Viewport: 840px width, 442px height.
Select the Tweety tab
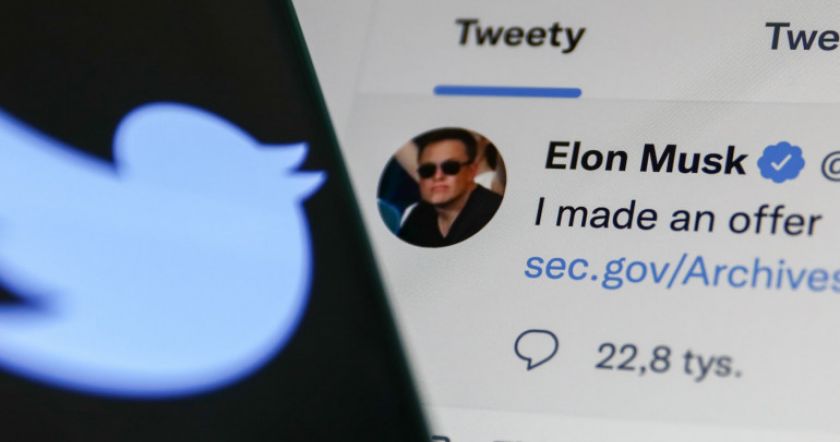520,35
